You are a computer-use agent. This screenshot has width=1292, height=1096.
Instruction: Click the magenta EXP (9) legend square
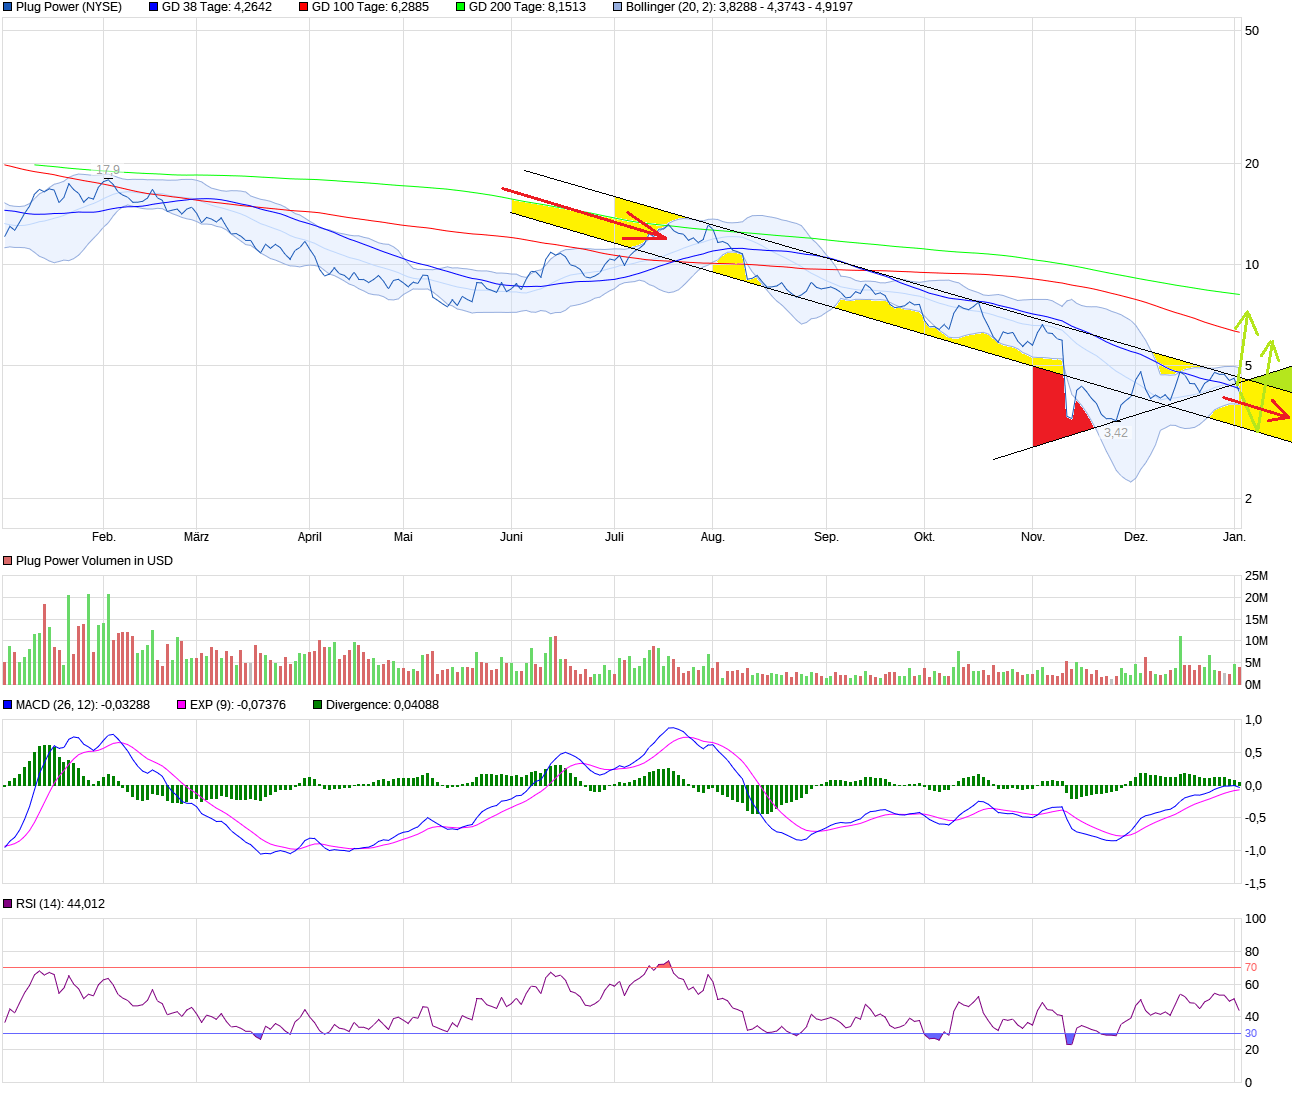tap(182, 705)
